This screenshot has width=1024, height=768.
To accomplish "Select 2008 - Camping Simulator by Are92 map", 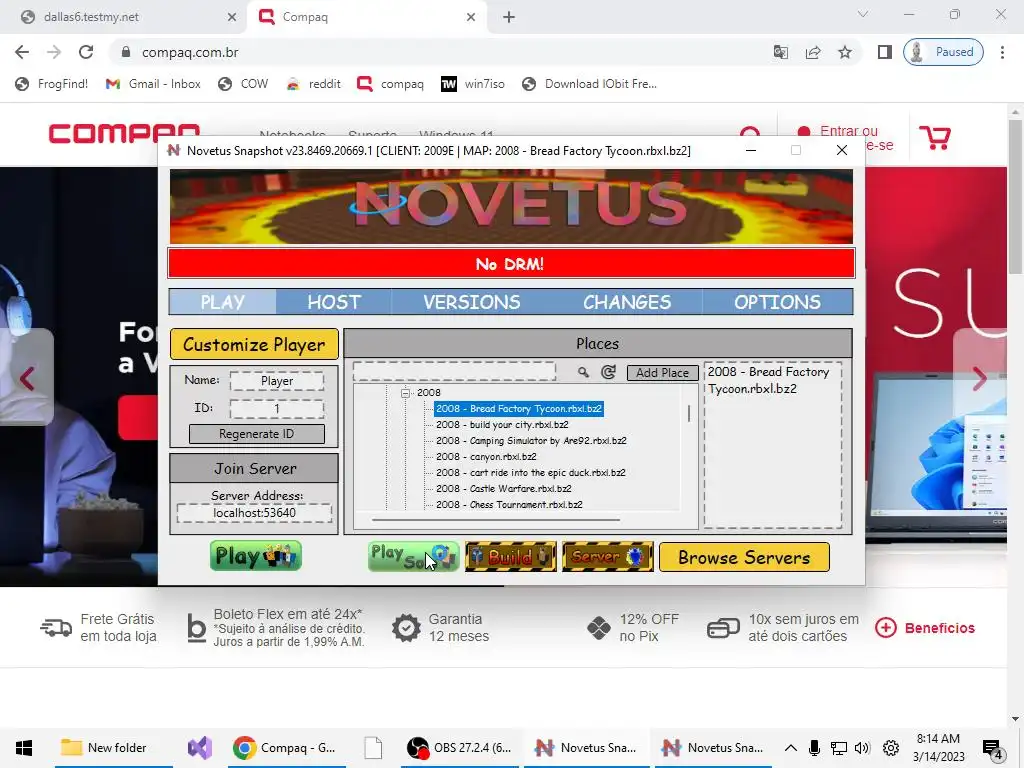I will [x=531, y=441].
